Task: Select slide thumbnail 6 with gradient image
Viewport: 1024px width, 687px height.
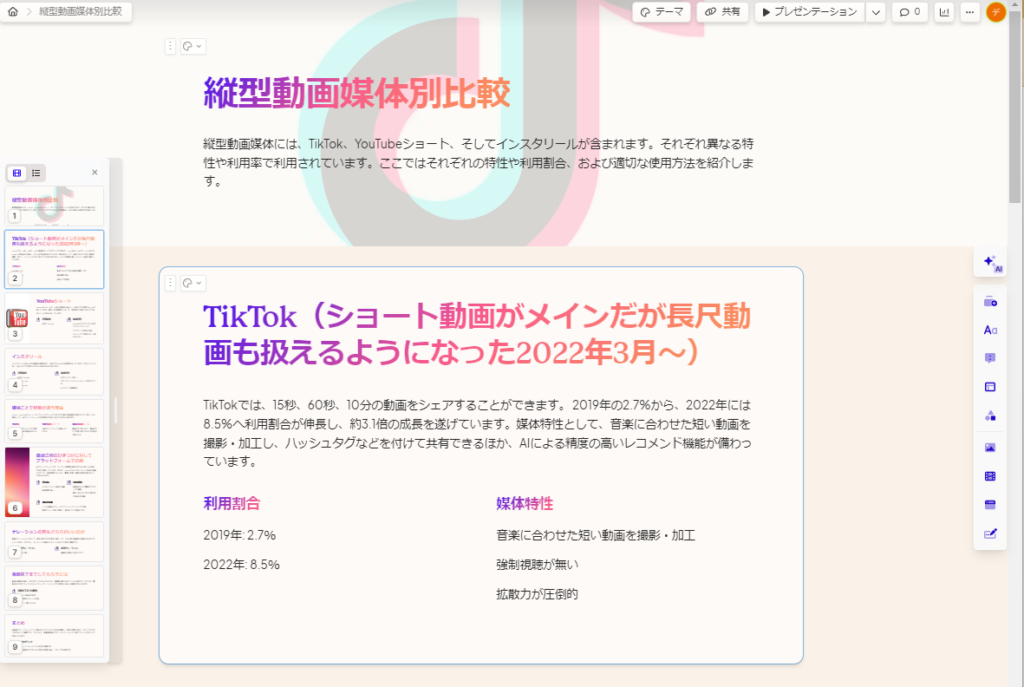Action: (x=54, y=482)
